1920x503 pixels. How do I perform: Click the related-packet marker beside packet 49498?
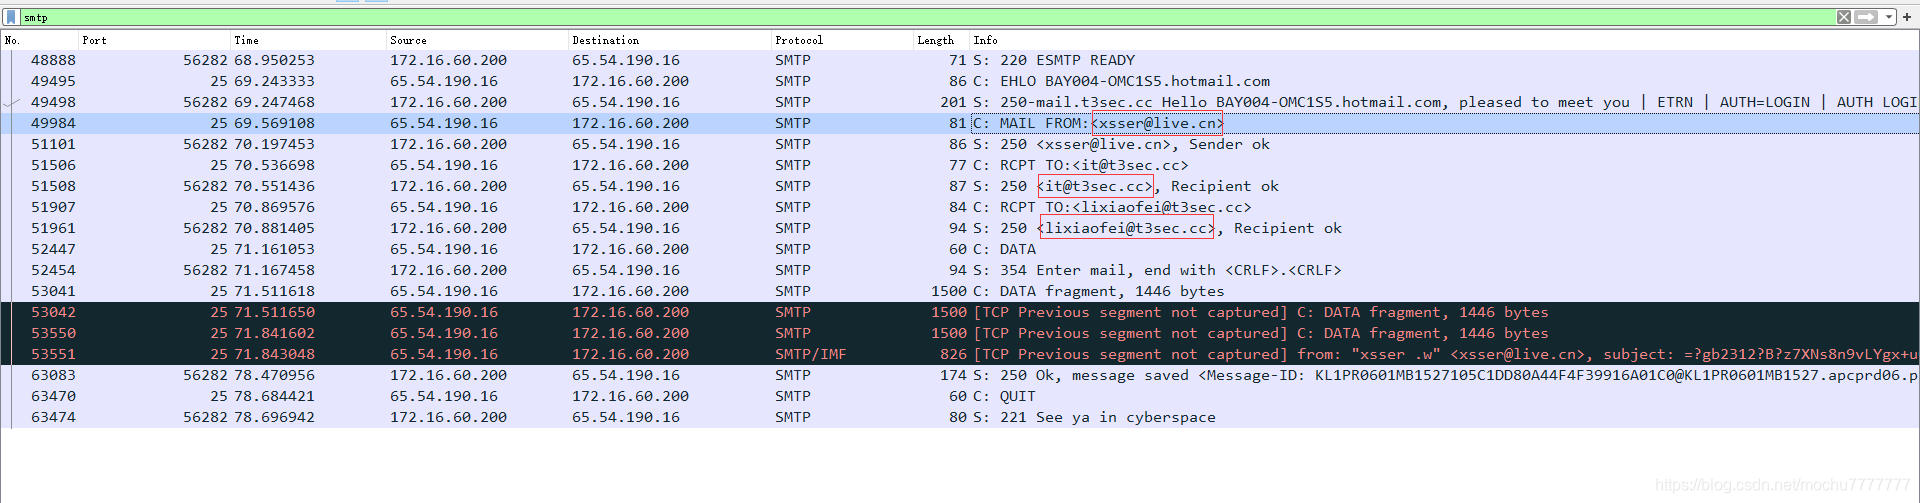coord(11,102)
